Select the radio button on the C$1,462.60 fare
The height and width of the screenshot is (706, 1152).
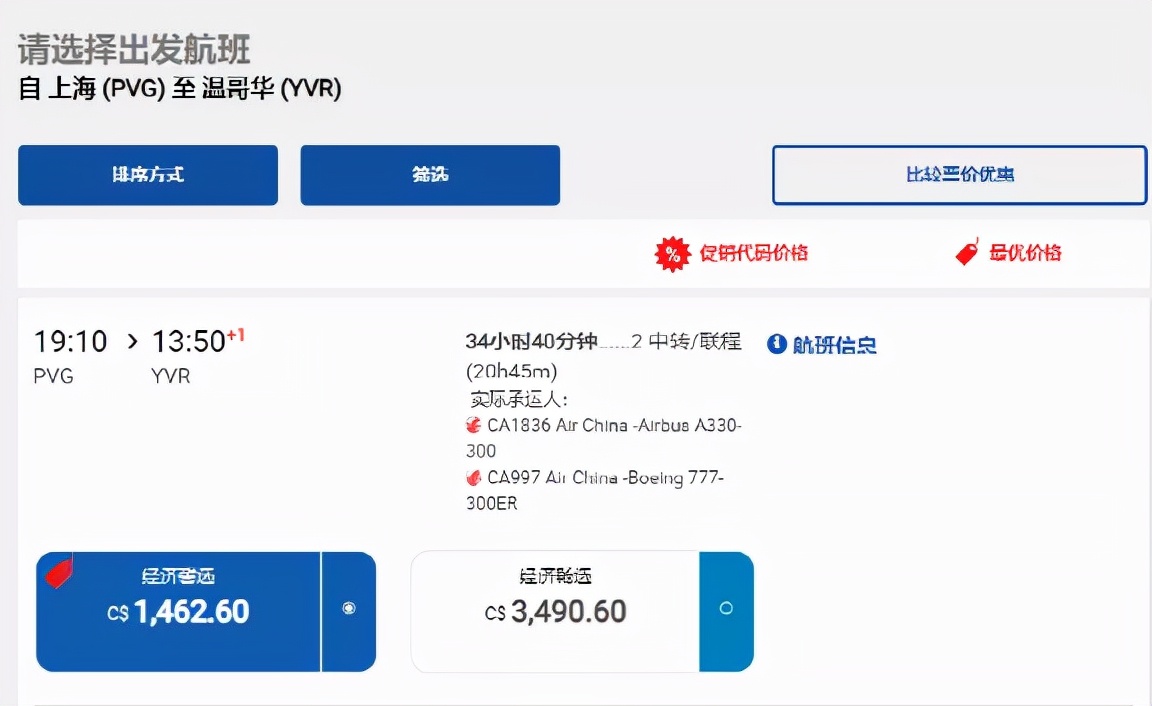pyautogui.click(x=348, y=607)
